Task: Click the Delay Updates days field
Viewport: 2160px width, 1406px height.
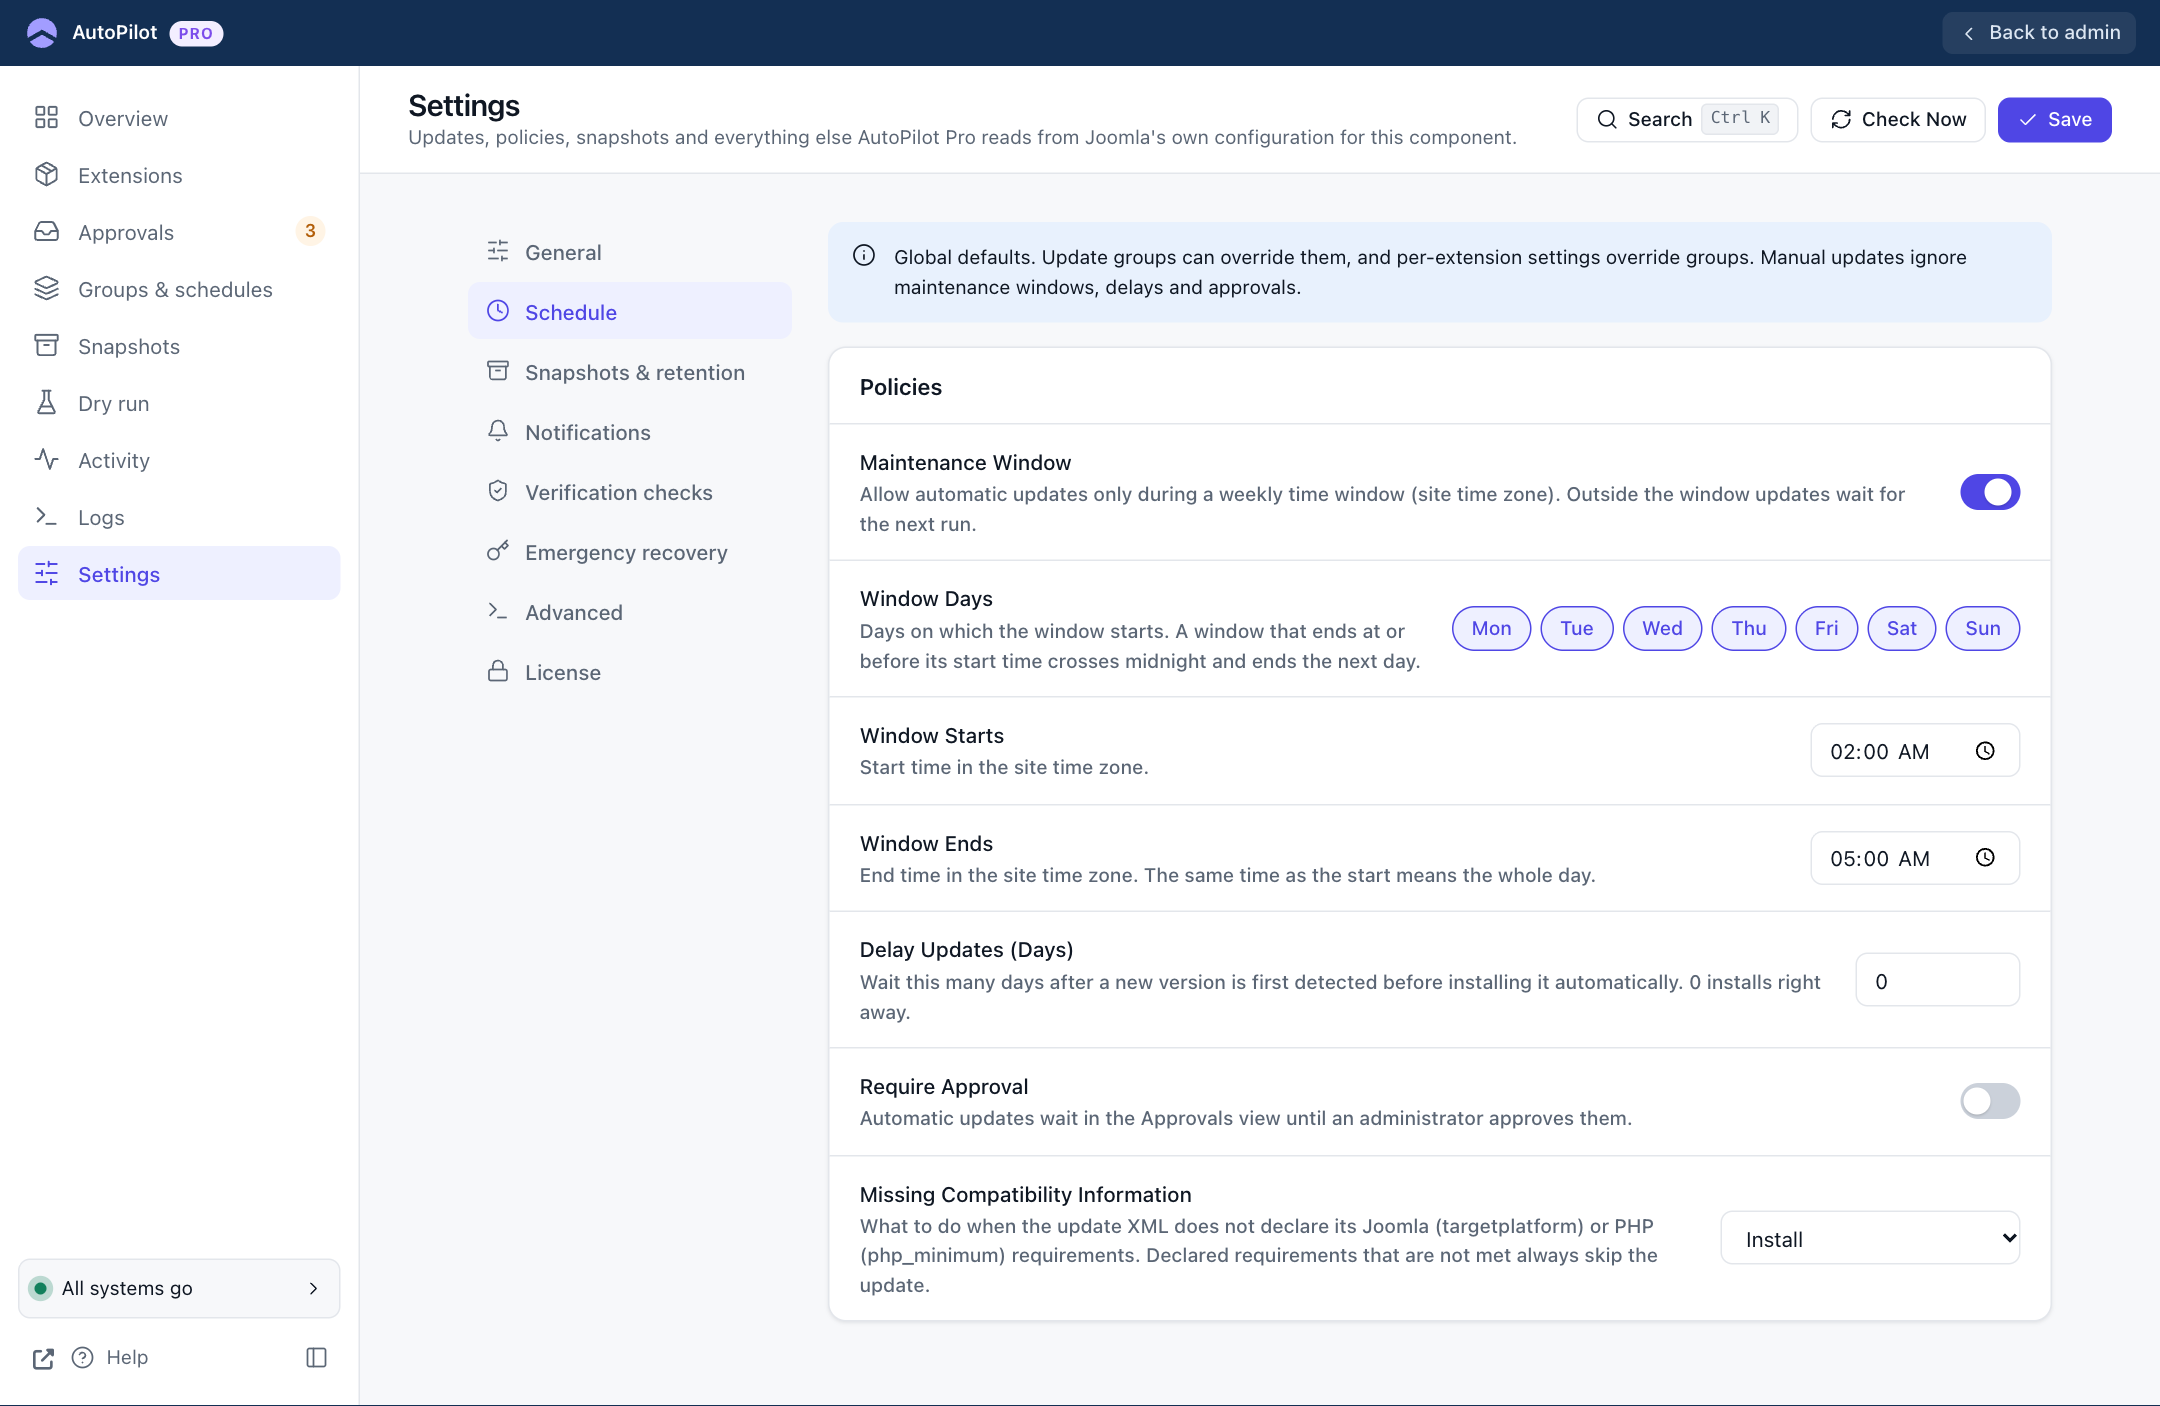Action: coord(1938,980)
